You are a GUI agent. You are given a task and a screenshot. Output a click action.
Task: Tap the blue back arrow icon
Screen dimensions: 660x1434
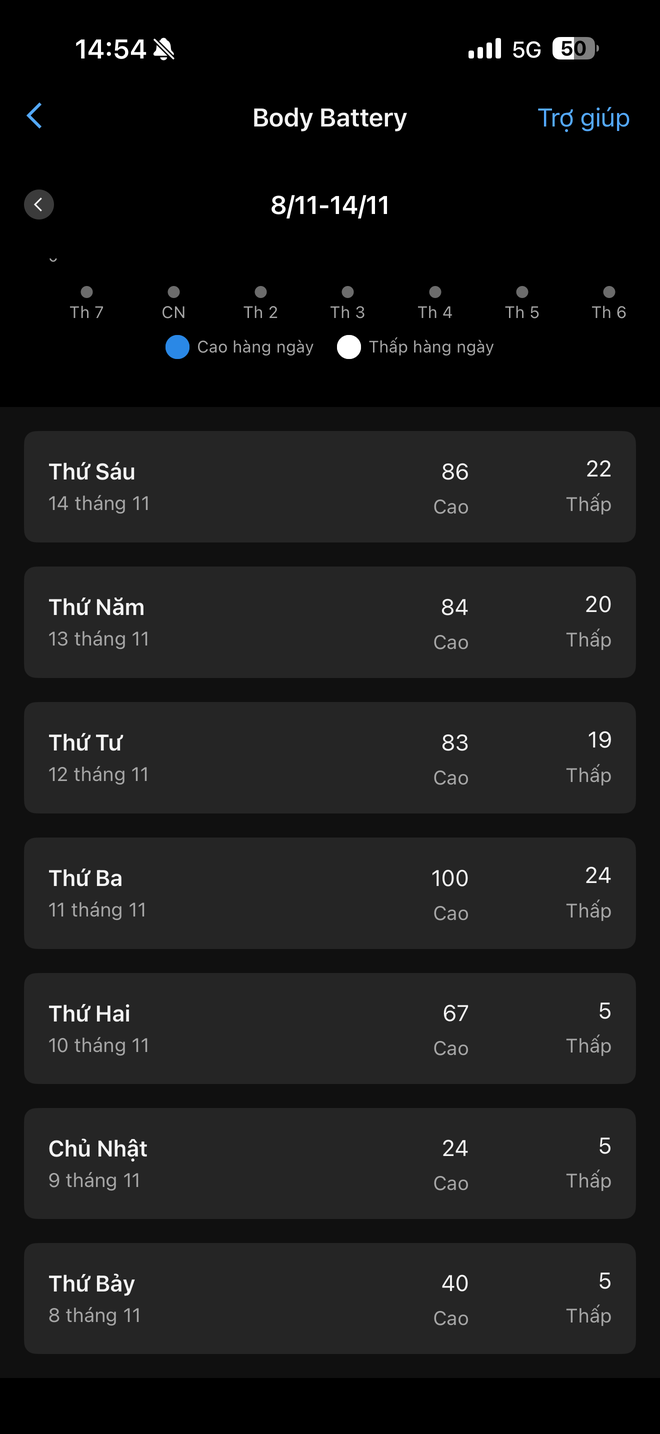(x=34, y=116)
